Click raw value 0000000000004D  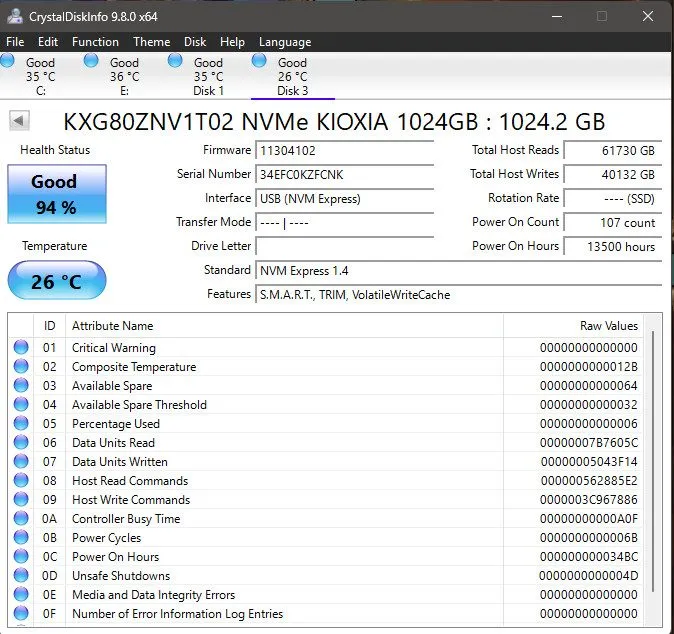(589, 575)
